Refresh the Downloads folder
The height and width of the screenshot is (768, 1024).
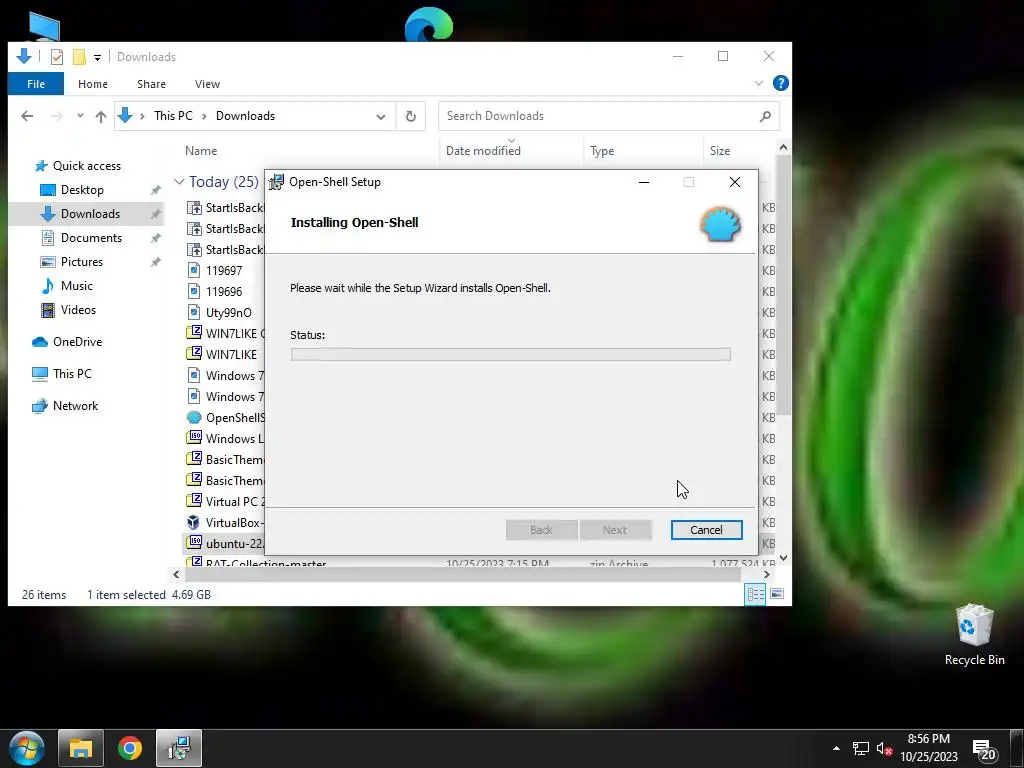point(410,116)
